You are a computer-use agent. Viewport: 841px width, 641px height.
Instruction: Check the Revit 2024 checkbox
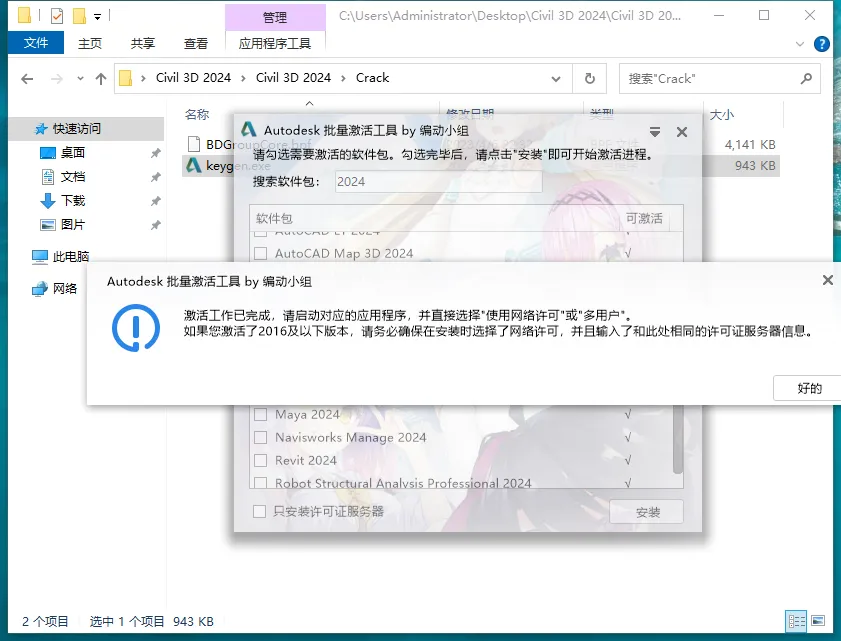(x=261, y=460)
